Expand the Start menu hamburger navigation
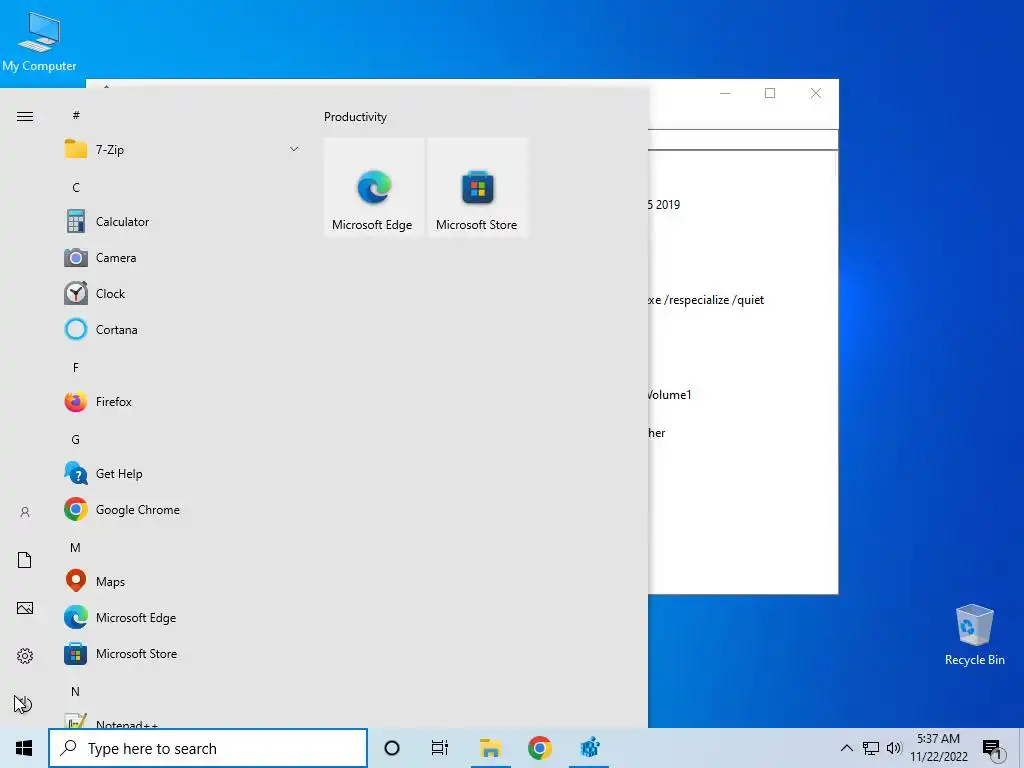Screen dimensions: 1024x768 pos(25,116)
